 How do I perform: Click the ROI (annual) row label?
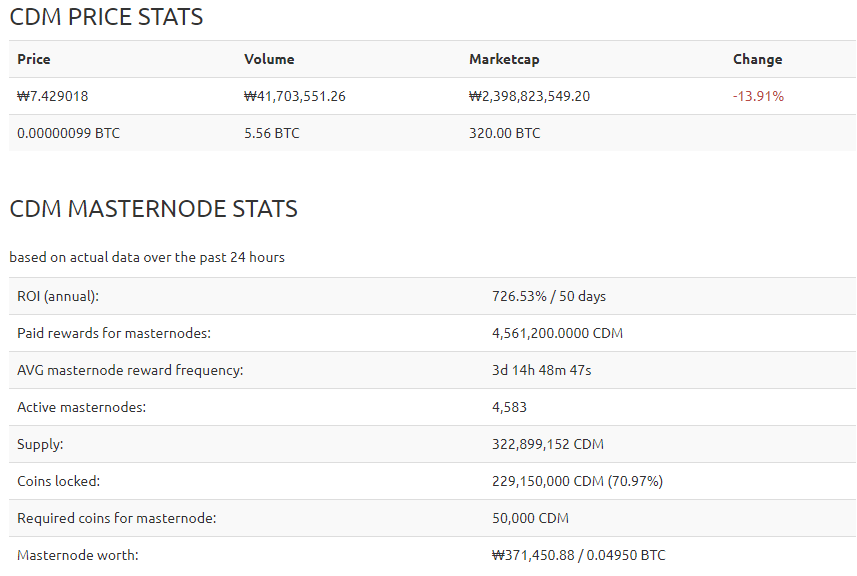(x=58, y=296)
